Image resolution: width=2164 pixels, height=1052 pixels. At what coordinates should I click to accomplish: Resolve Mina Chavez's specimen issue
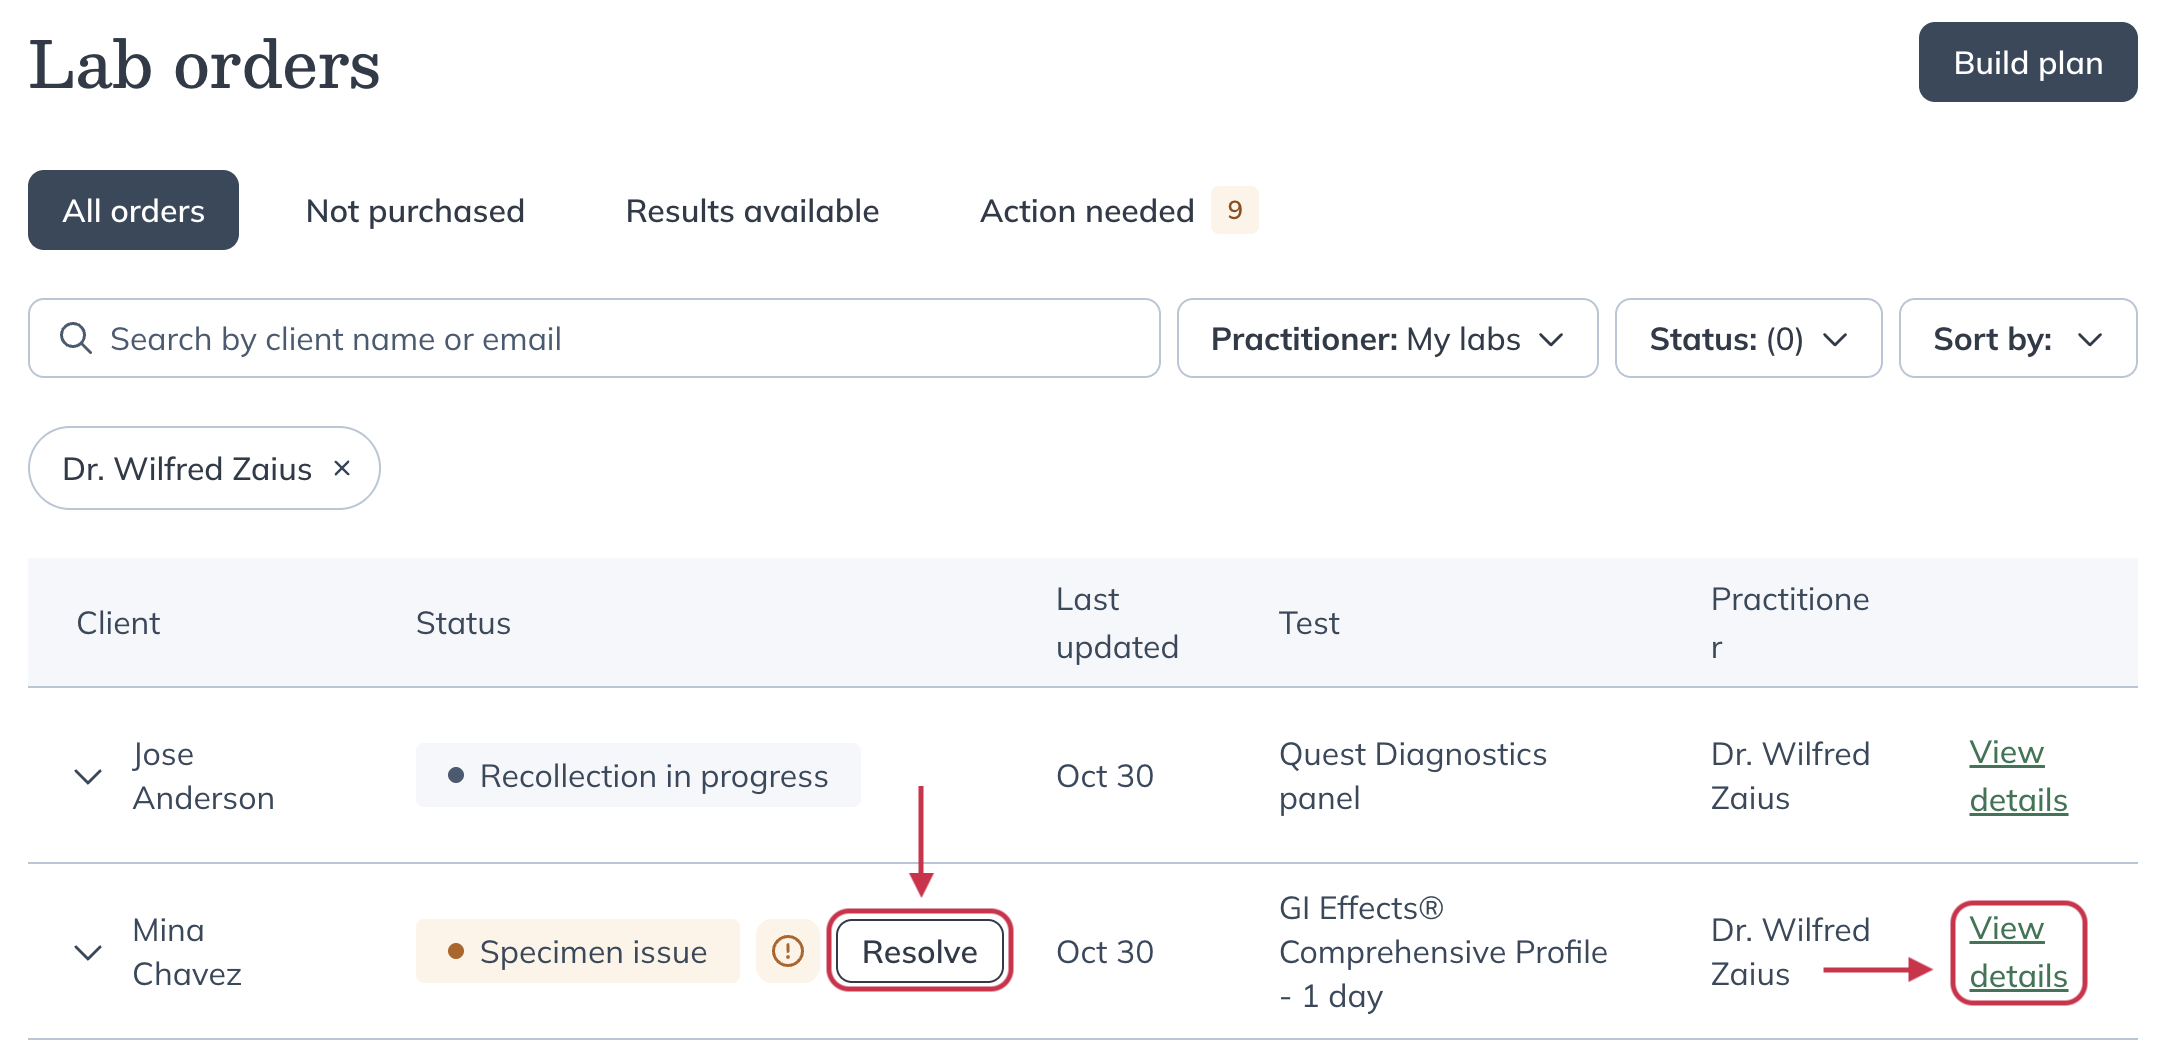coord(918,951)
